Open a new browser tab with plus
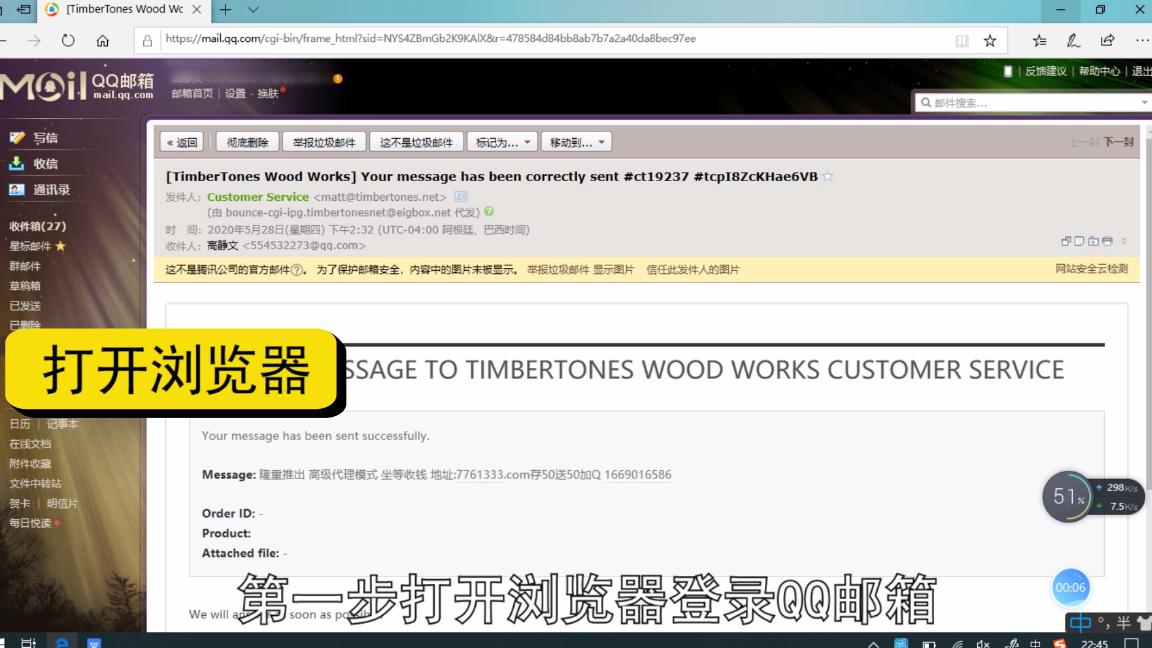Image resolution: width=1152 pixels, height=648 pixels. point(226,10)
